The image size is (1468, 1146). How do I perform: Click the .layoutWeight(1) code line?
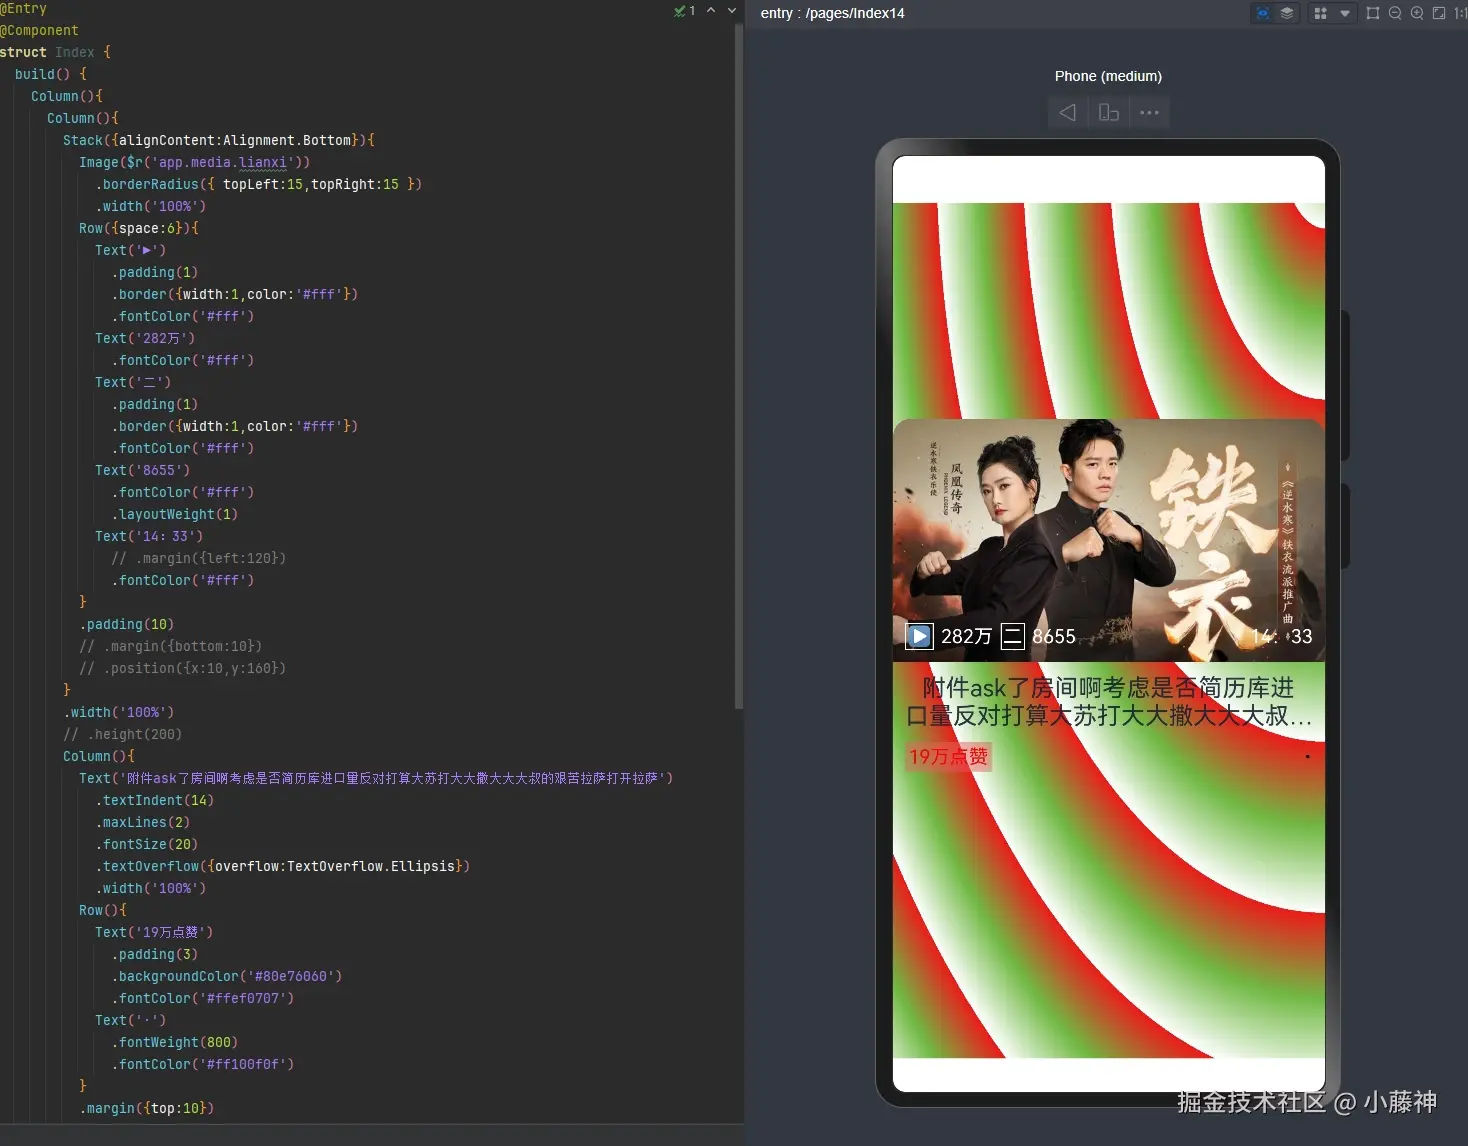coord(175,514)
